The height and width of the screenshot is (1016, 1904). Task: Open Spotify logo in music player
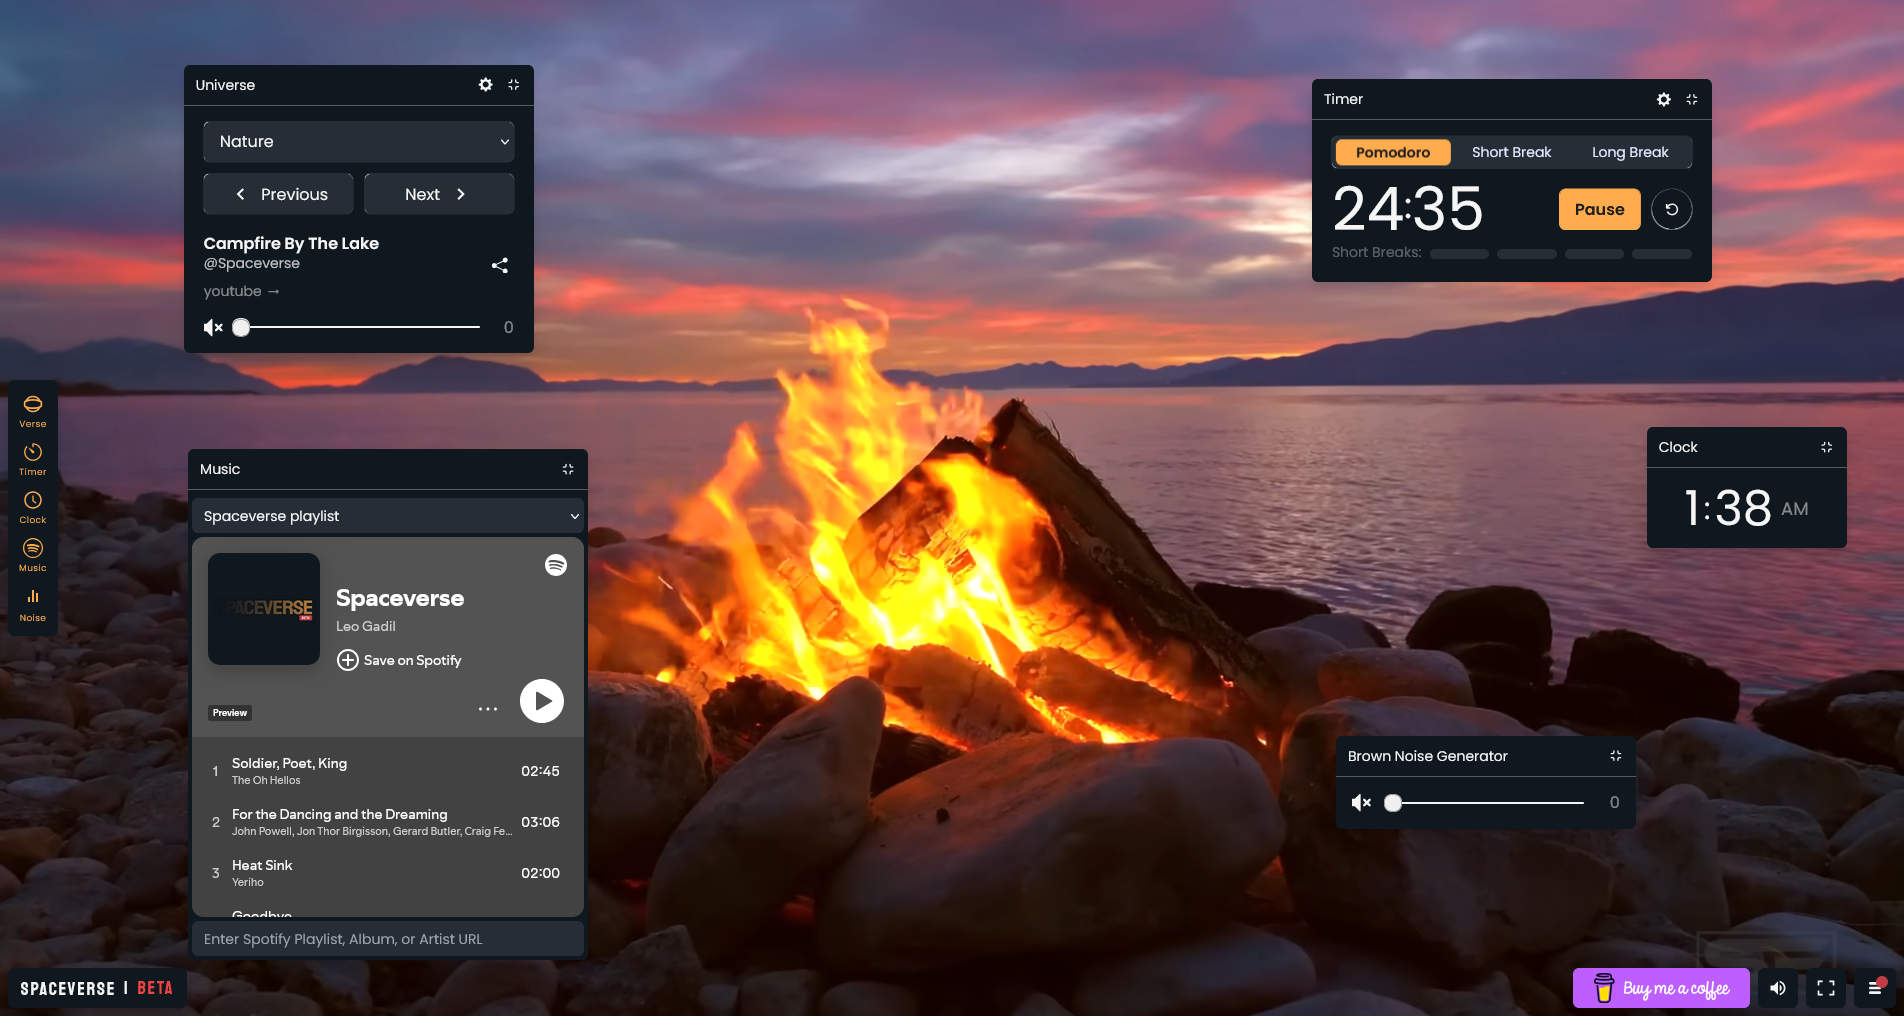coord(556,565)
